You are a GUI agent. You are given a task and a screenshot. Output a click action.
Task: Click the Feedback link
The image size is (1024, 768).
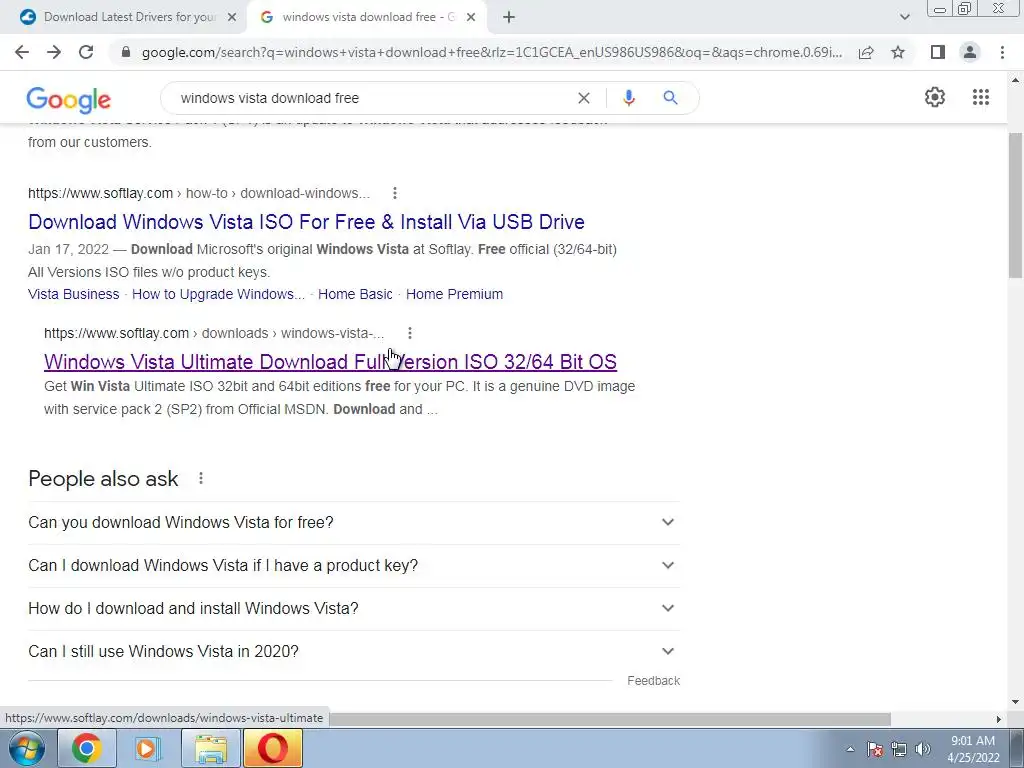pyautogui.click(x=653, y=681)
